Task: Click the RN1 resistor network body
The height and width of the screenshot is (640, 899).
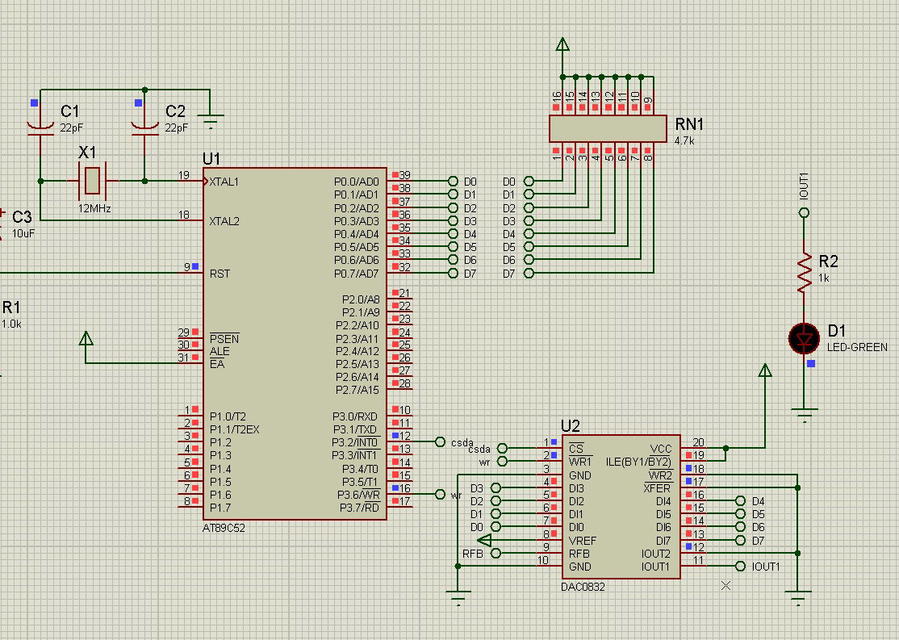Action: click(606, 128)
